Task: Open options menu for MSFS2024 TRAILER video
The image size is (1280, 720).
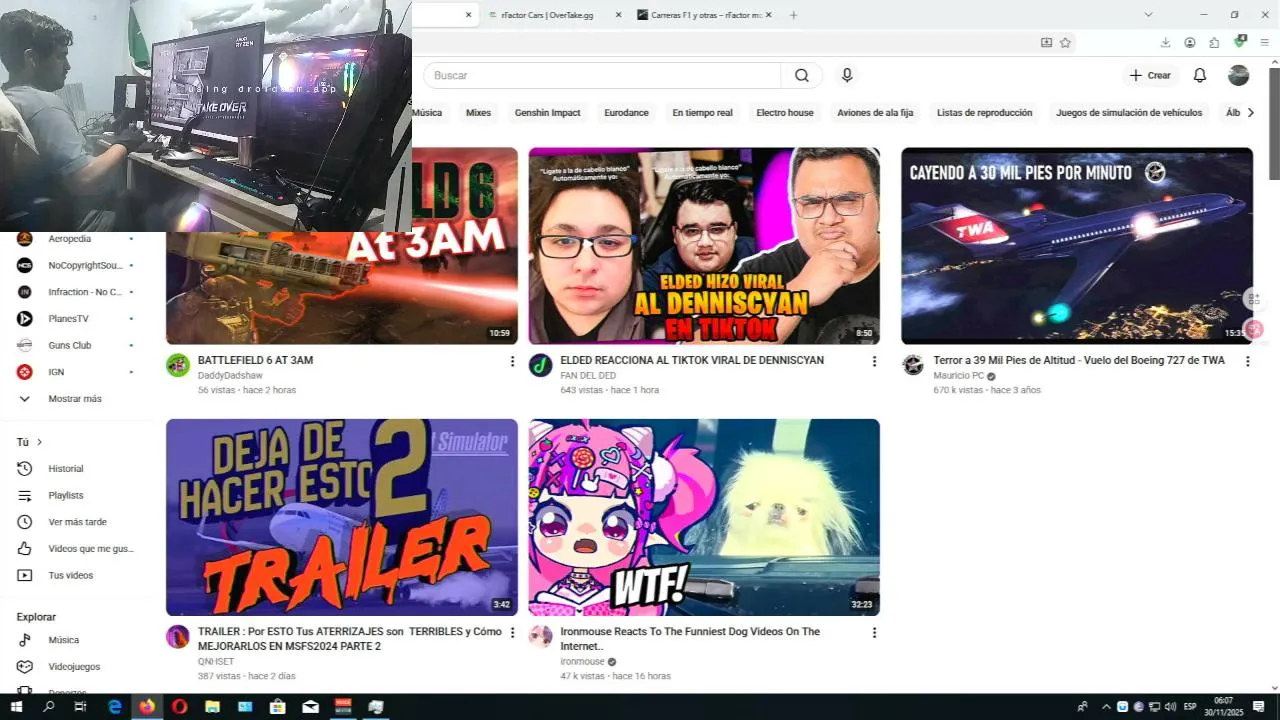Action: pyautogui.click(x=512, y=633)
